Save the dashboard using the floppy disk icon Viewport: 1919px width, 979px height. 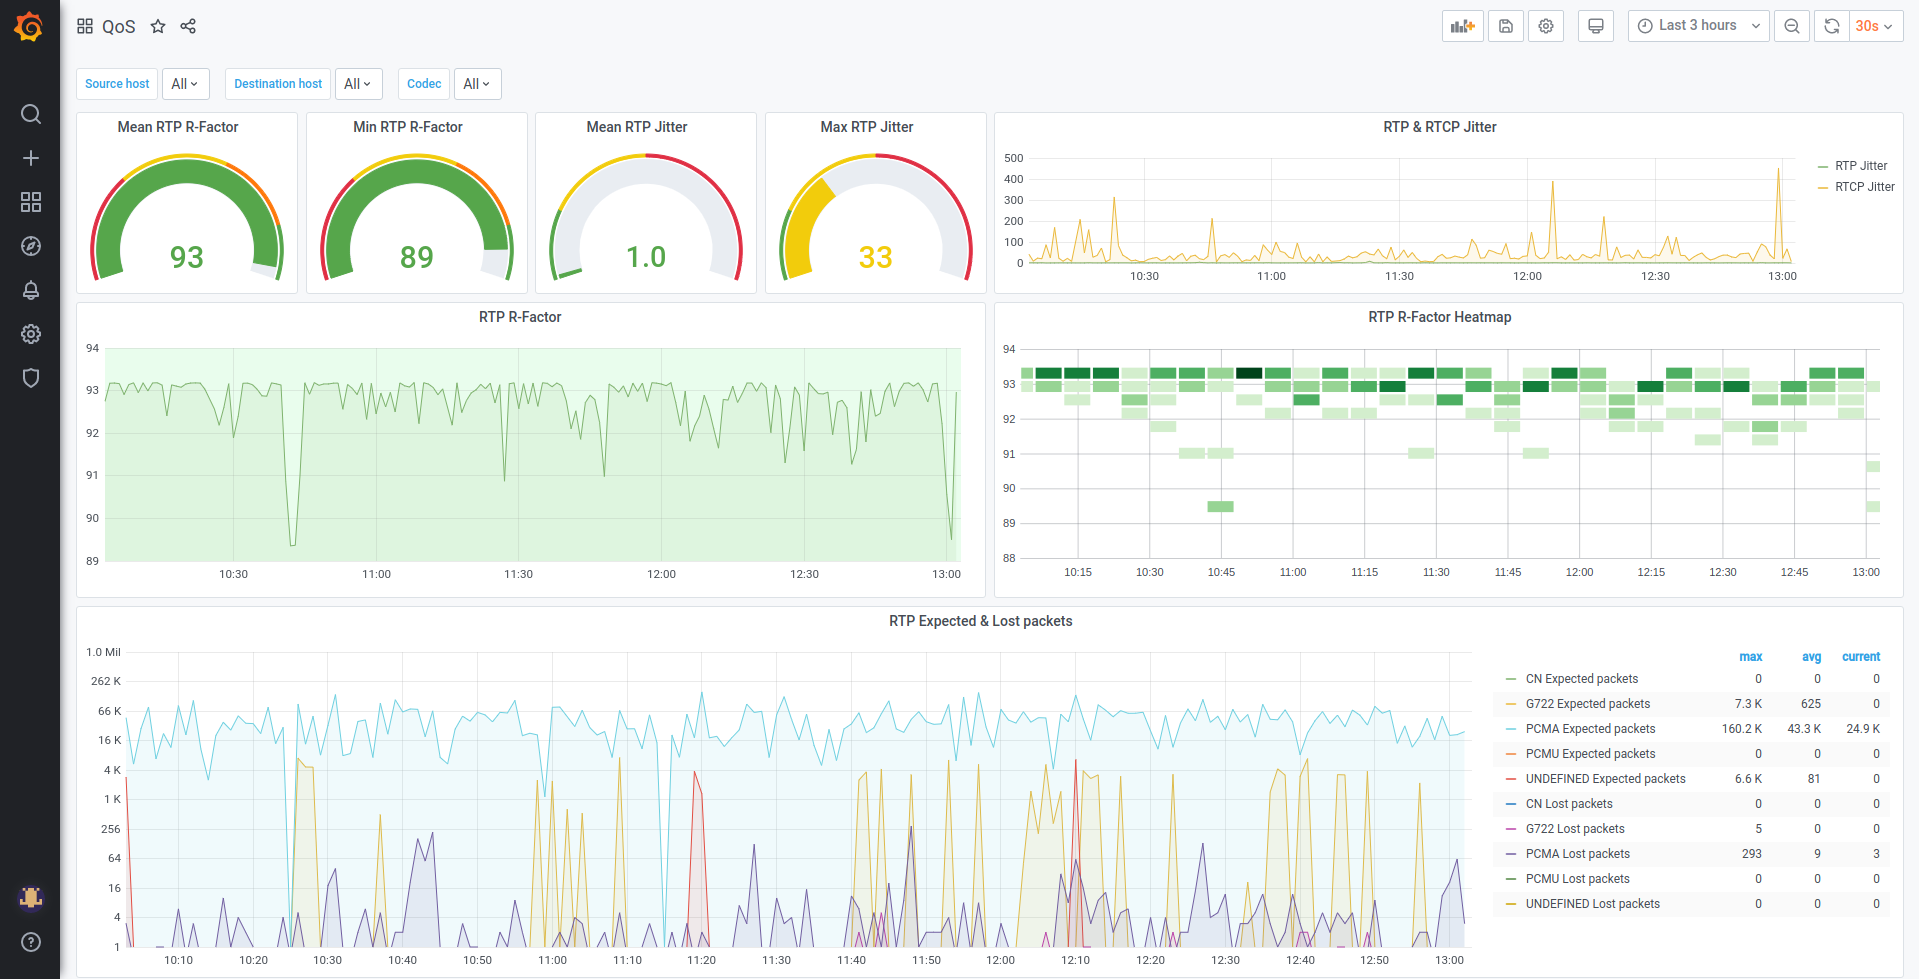[x=1505, y=25]
